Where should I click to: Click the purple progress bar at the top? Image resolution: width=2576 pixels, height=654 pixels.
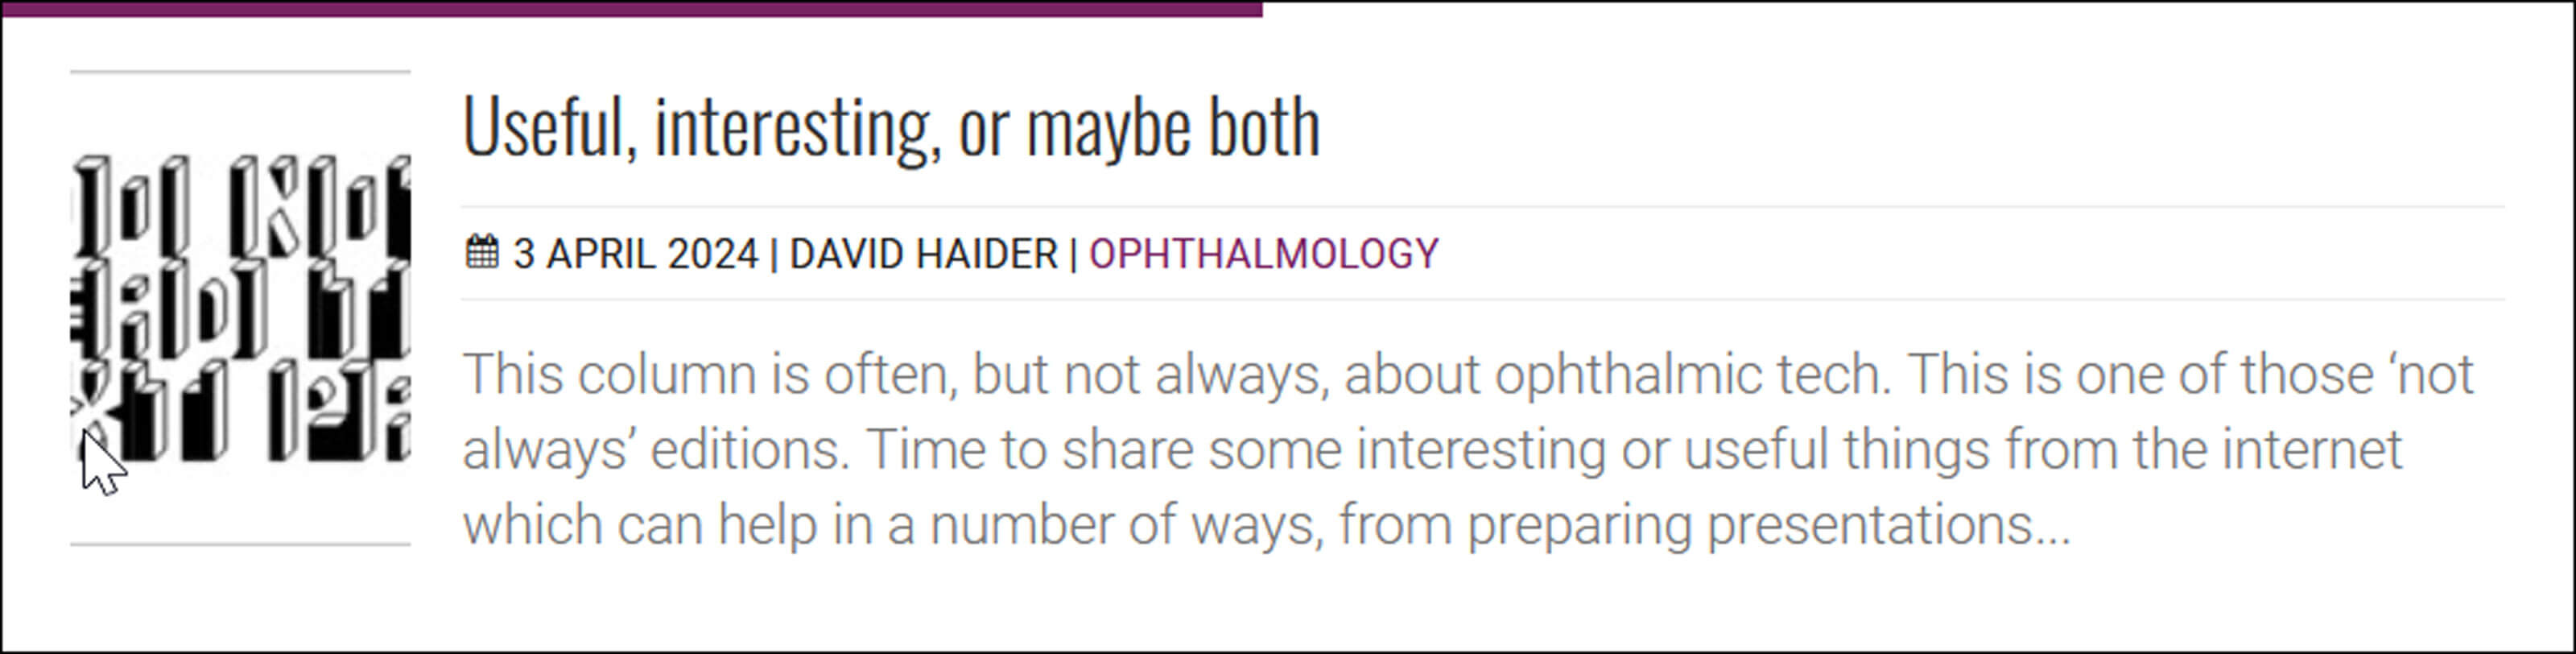pyautogui.click(x=630, y=9)
